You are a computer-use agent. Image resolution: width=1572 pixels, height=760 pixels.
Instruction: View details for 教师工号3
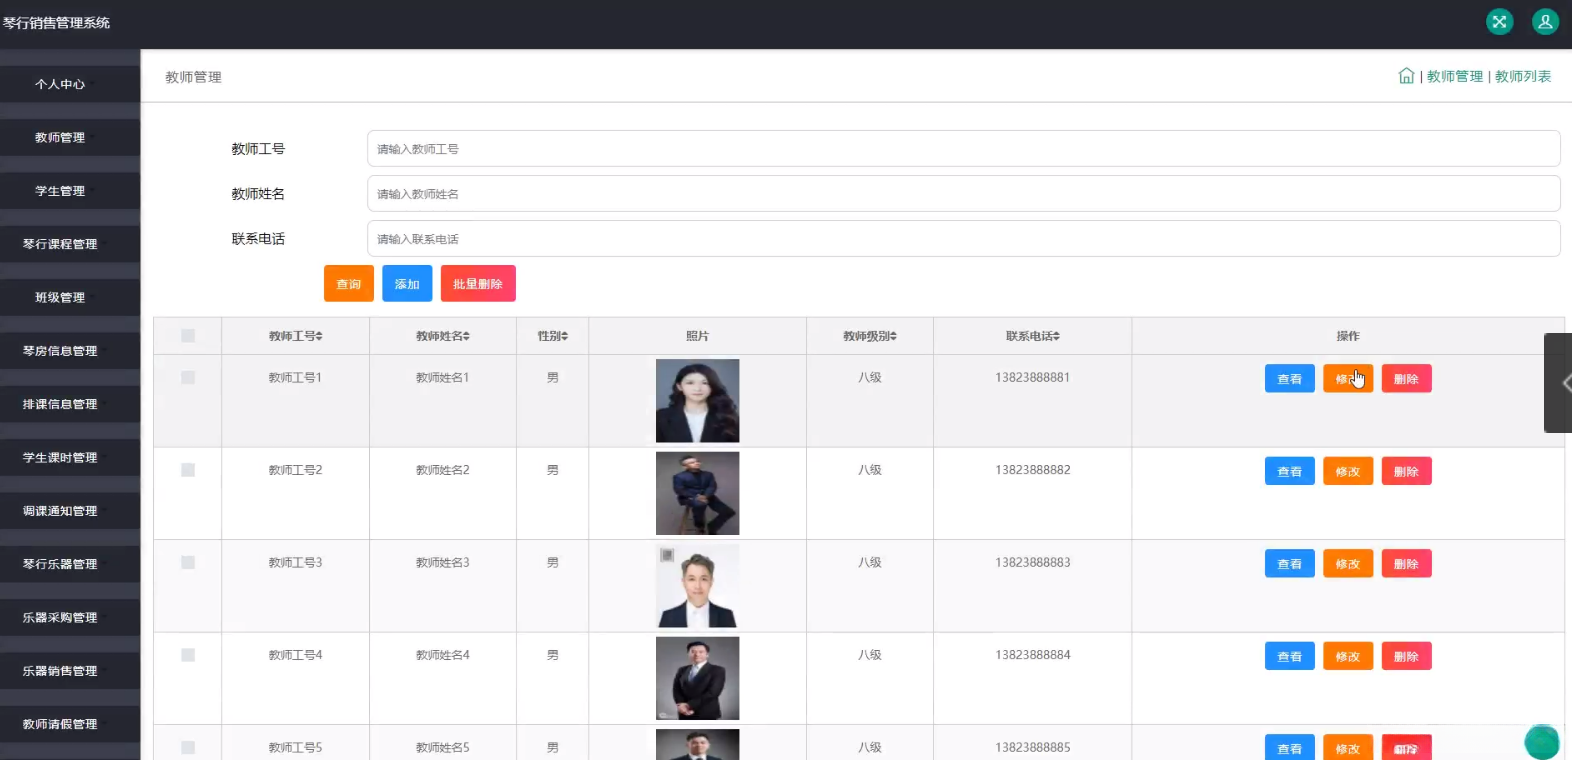click(x=1290, y=564)
